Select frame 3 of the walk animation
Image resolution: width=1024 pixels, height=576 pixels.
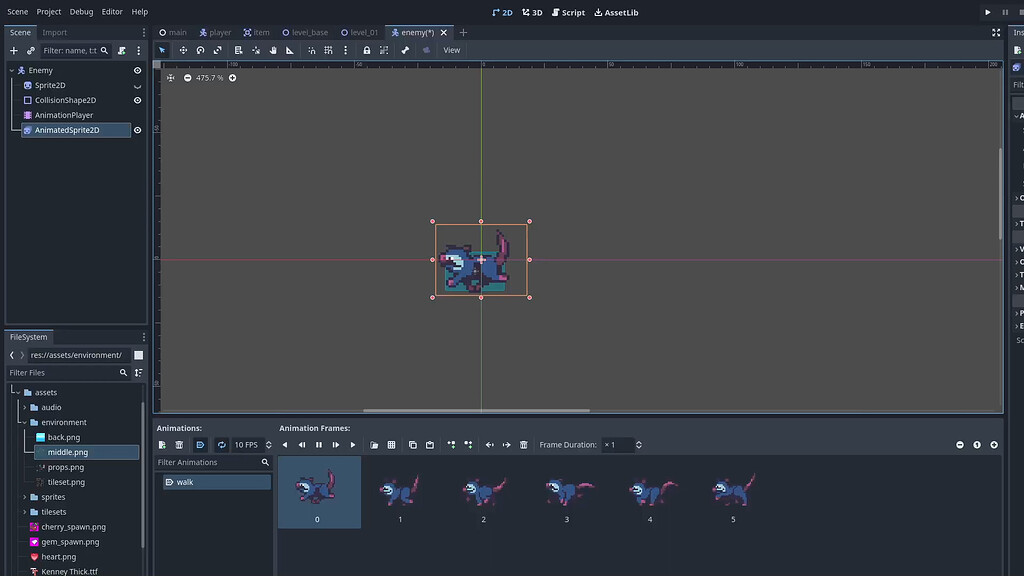click(x=567, y=492)
